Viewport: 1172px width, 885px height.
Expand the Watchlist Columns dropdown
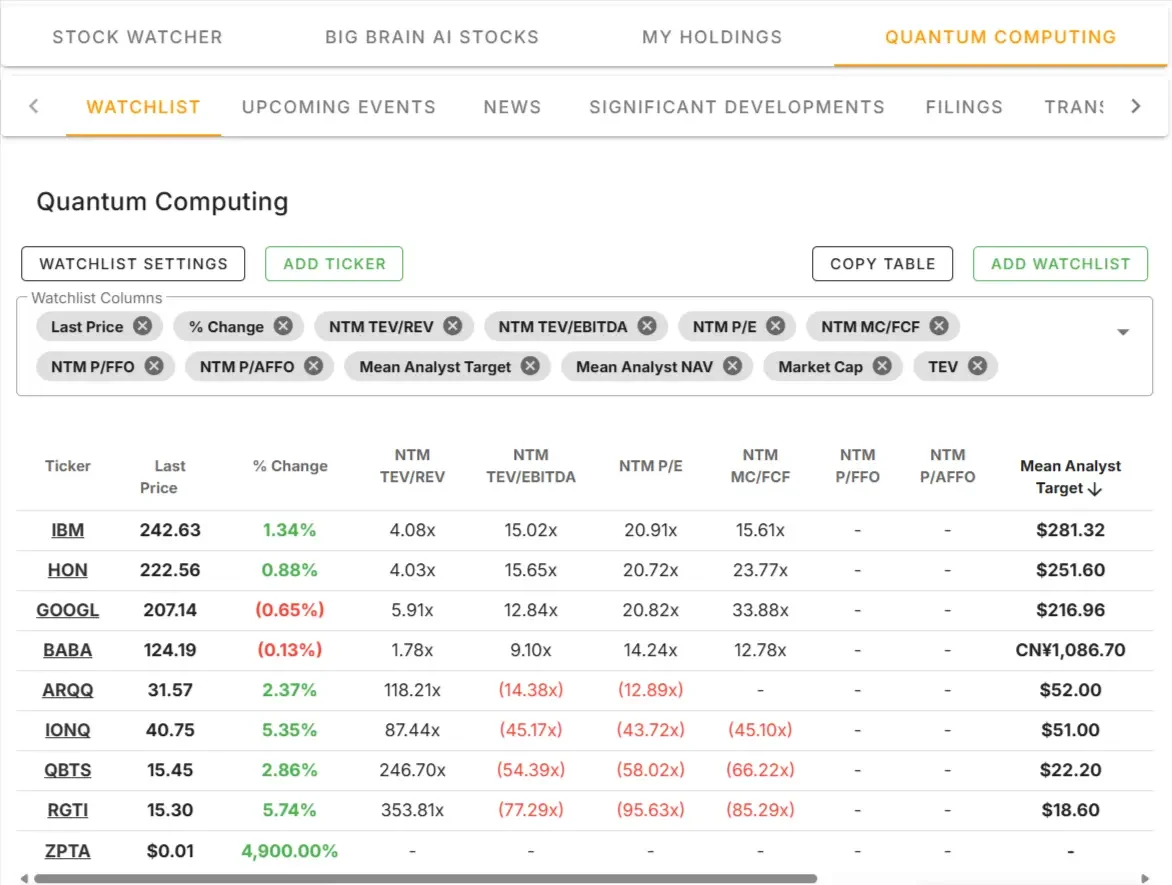[x=1123, y=332]
